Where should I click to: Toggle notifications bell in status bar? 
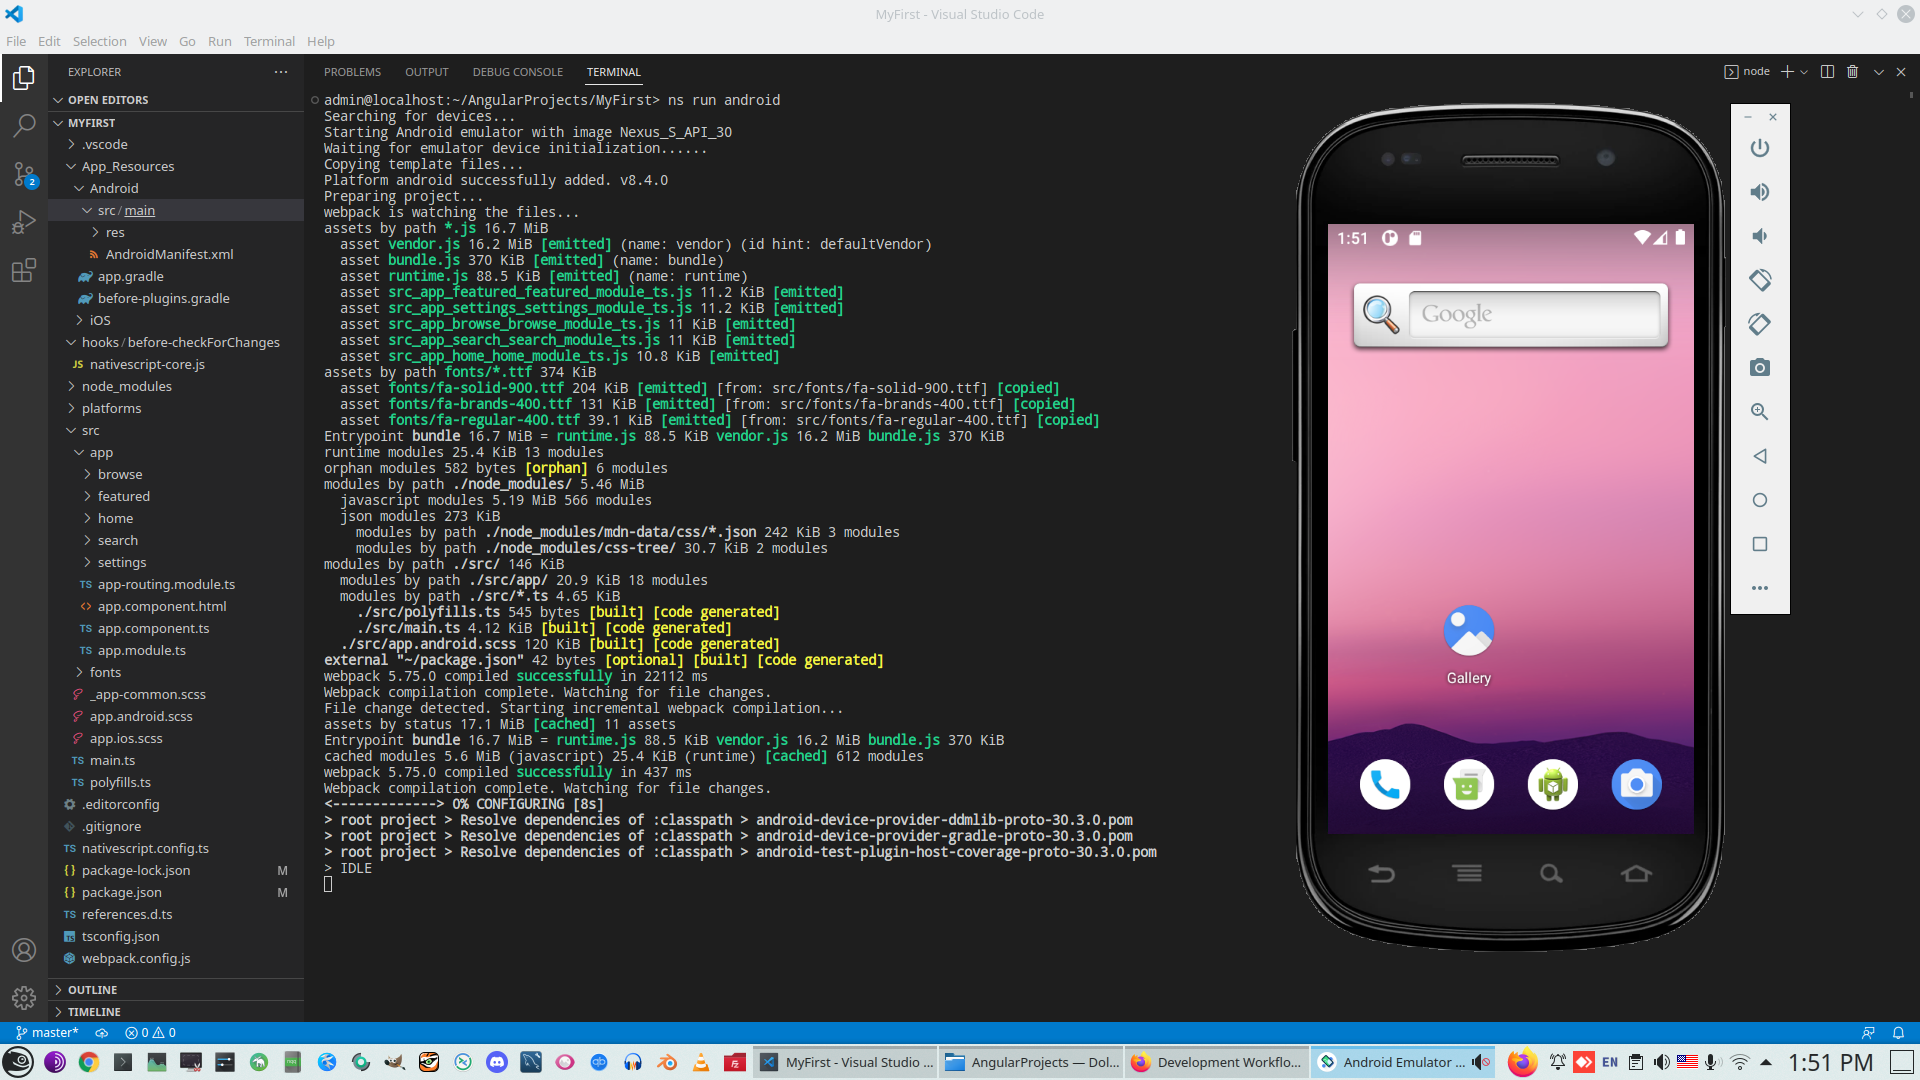tap(1898, 1033)
